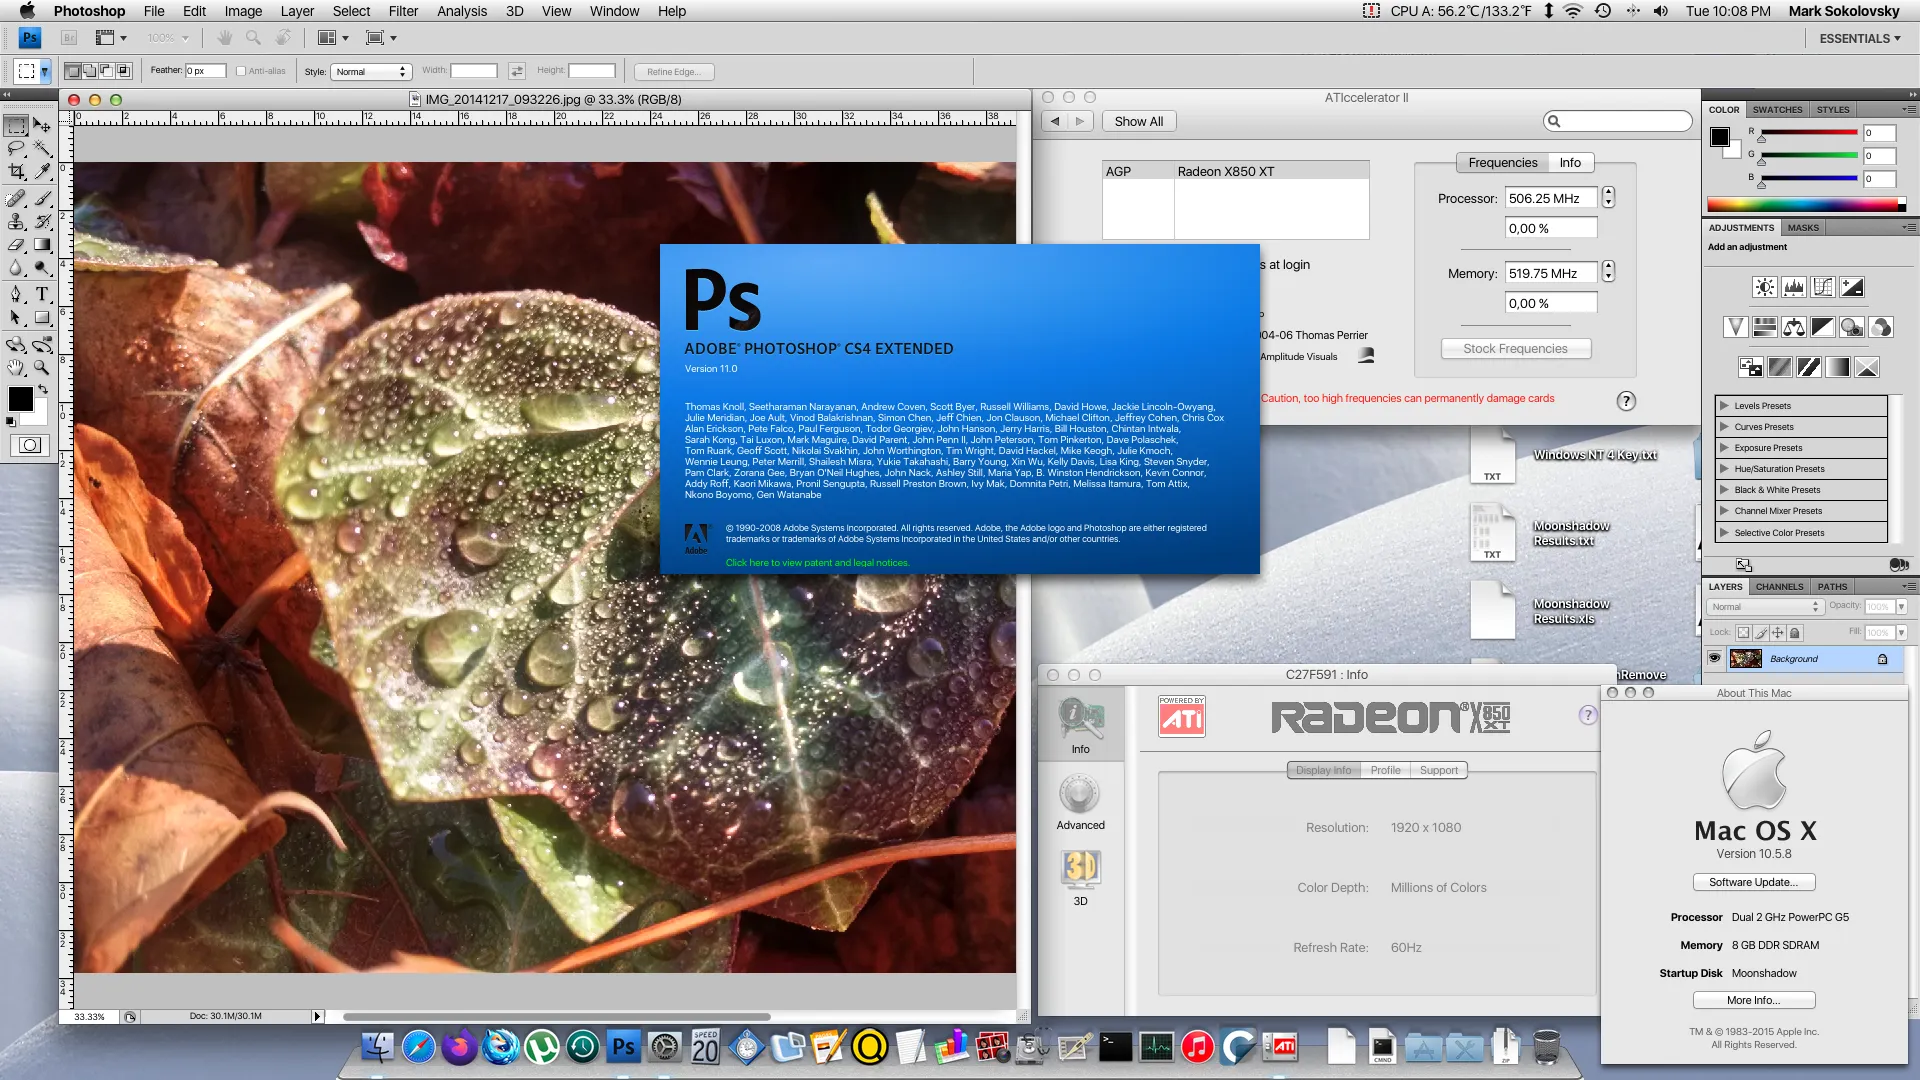Open the Filter menu
1920x1080 pixels.
[403, 11]
